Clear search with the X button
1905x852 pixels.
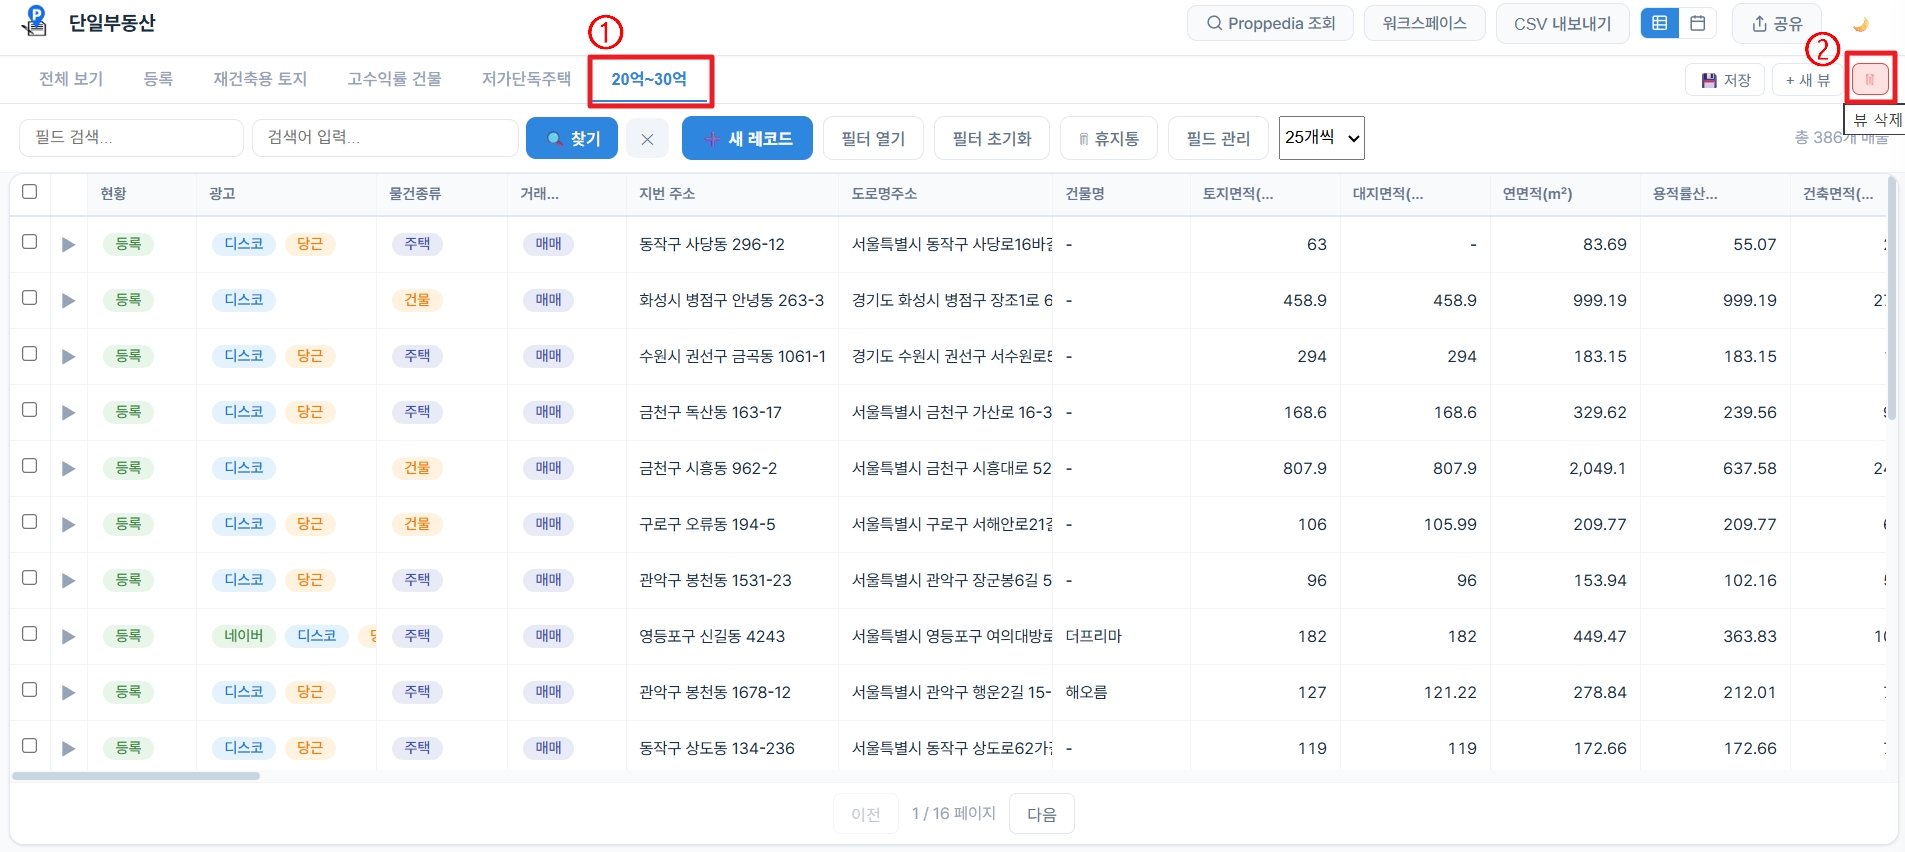click(647, 139)
